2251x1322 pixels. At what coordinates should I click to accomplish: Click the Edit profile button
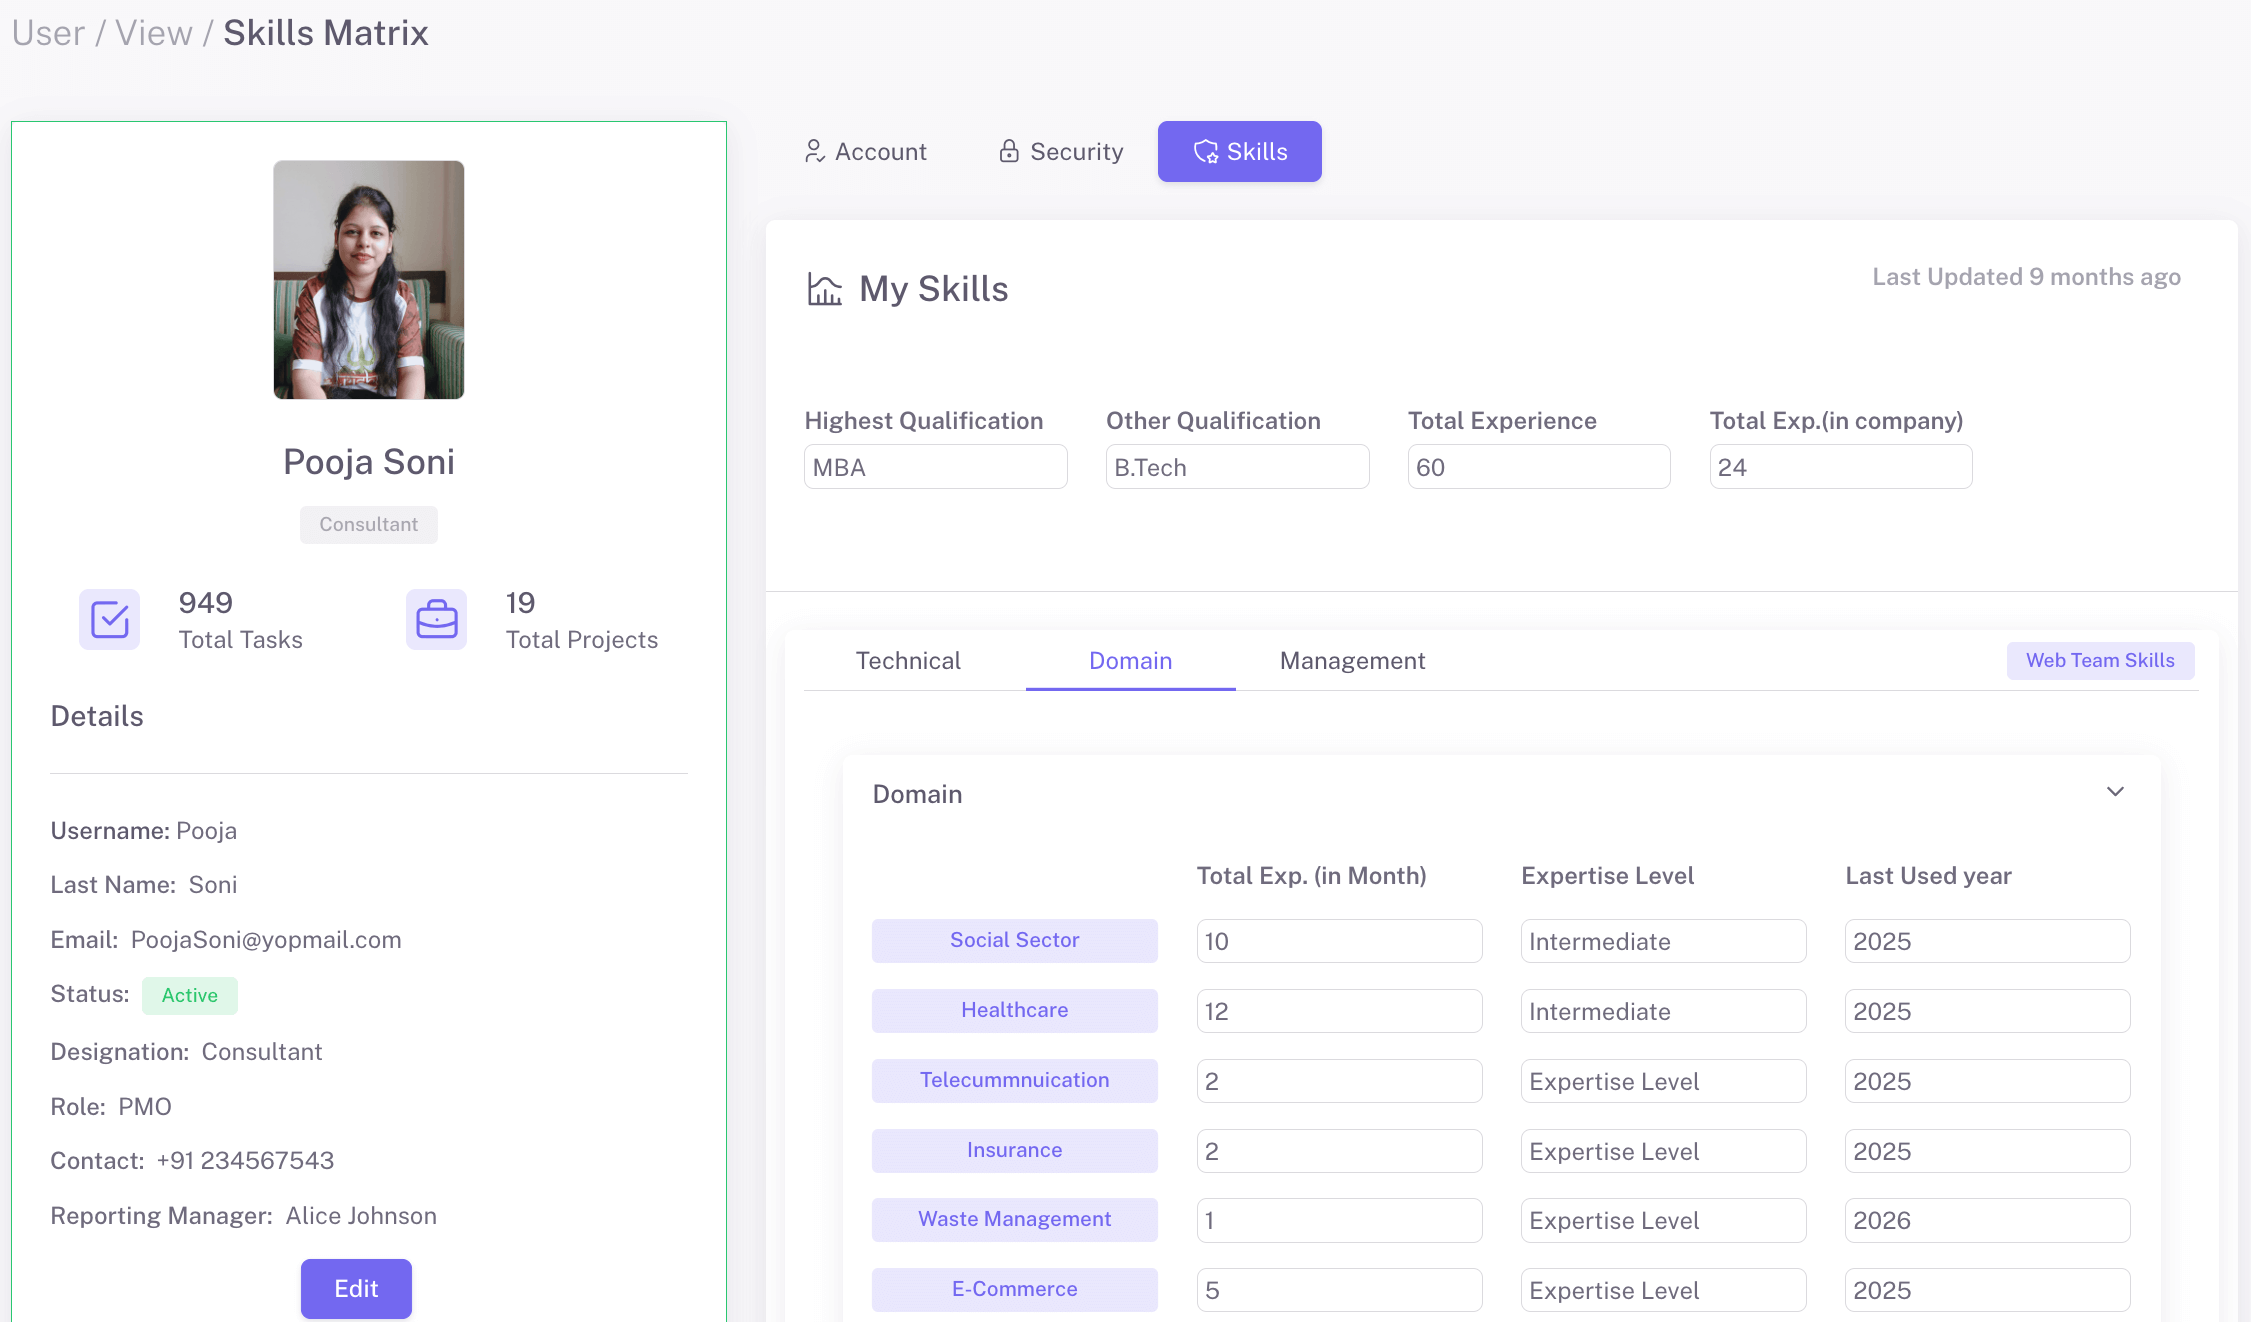[356, 1288]
